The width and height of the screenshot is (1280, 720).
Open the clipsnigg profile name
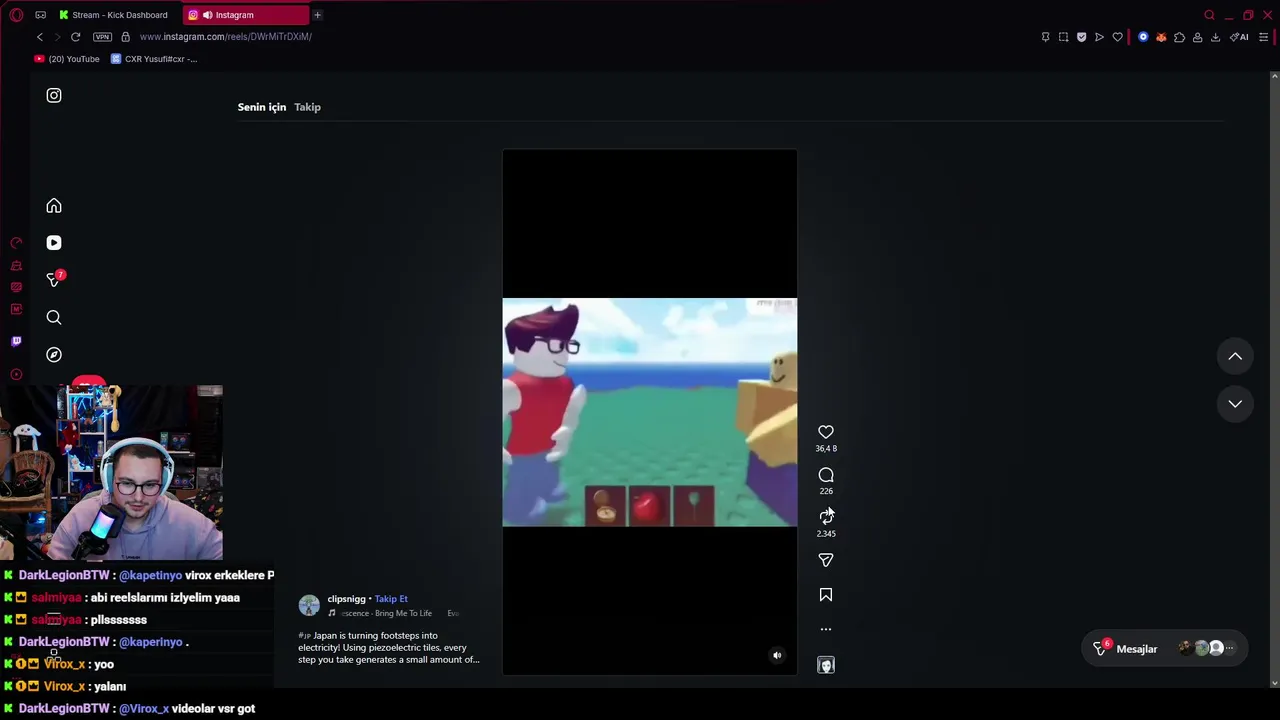(x=346, y=599)
